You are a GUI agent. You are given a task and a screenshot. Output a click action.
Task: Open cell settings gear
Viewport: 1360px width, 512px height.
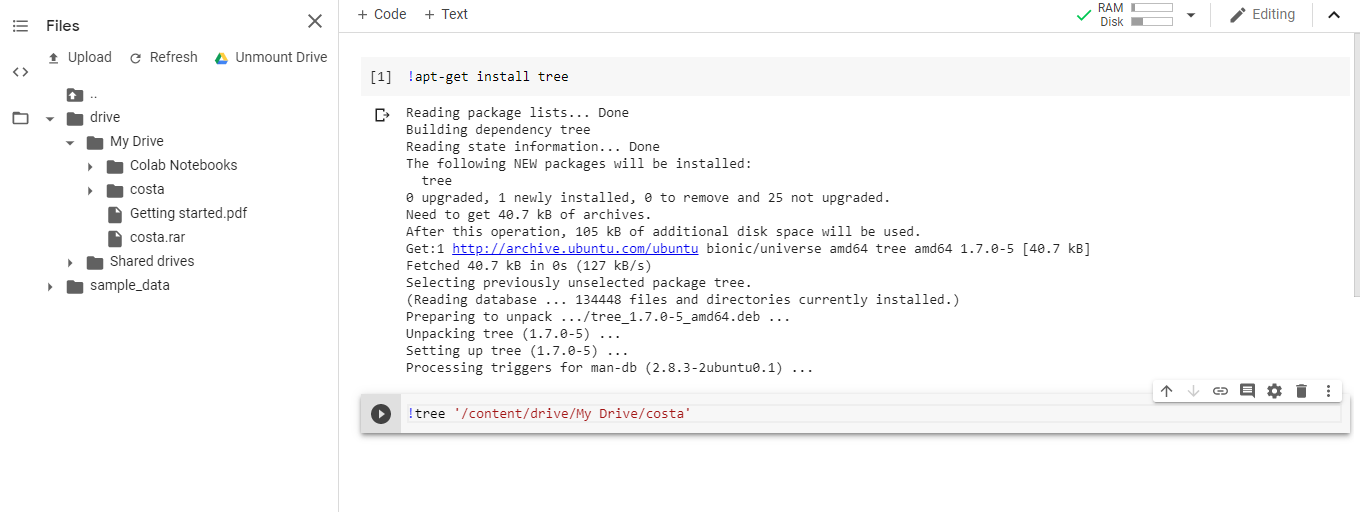tap(1274, 391)
